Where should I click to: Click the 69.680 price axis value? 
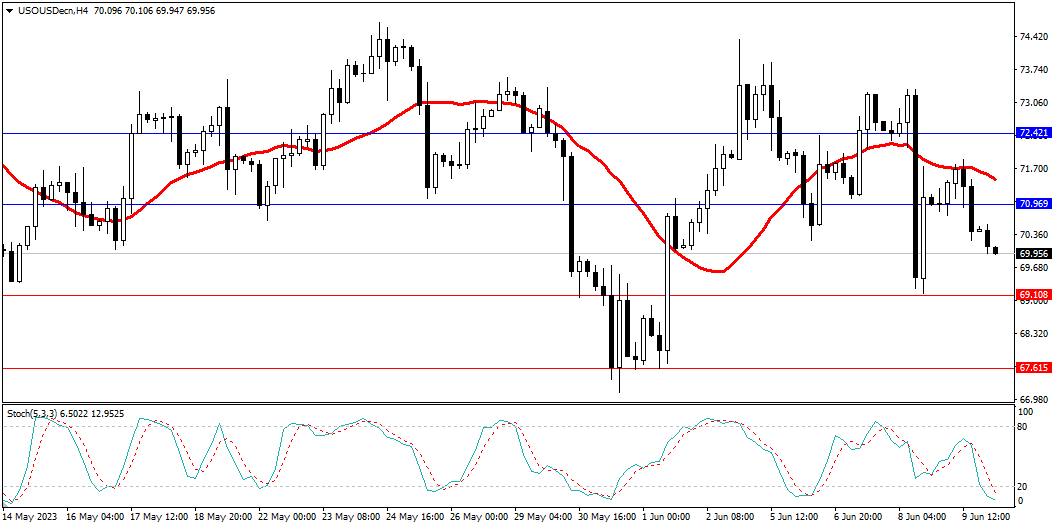tap(1033, 268)
